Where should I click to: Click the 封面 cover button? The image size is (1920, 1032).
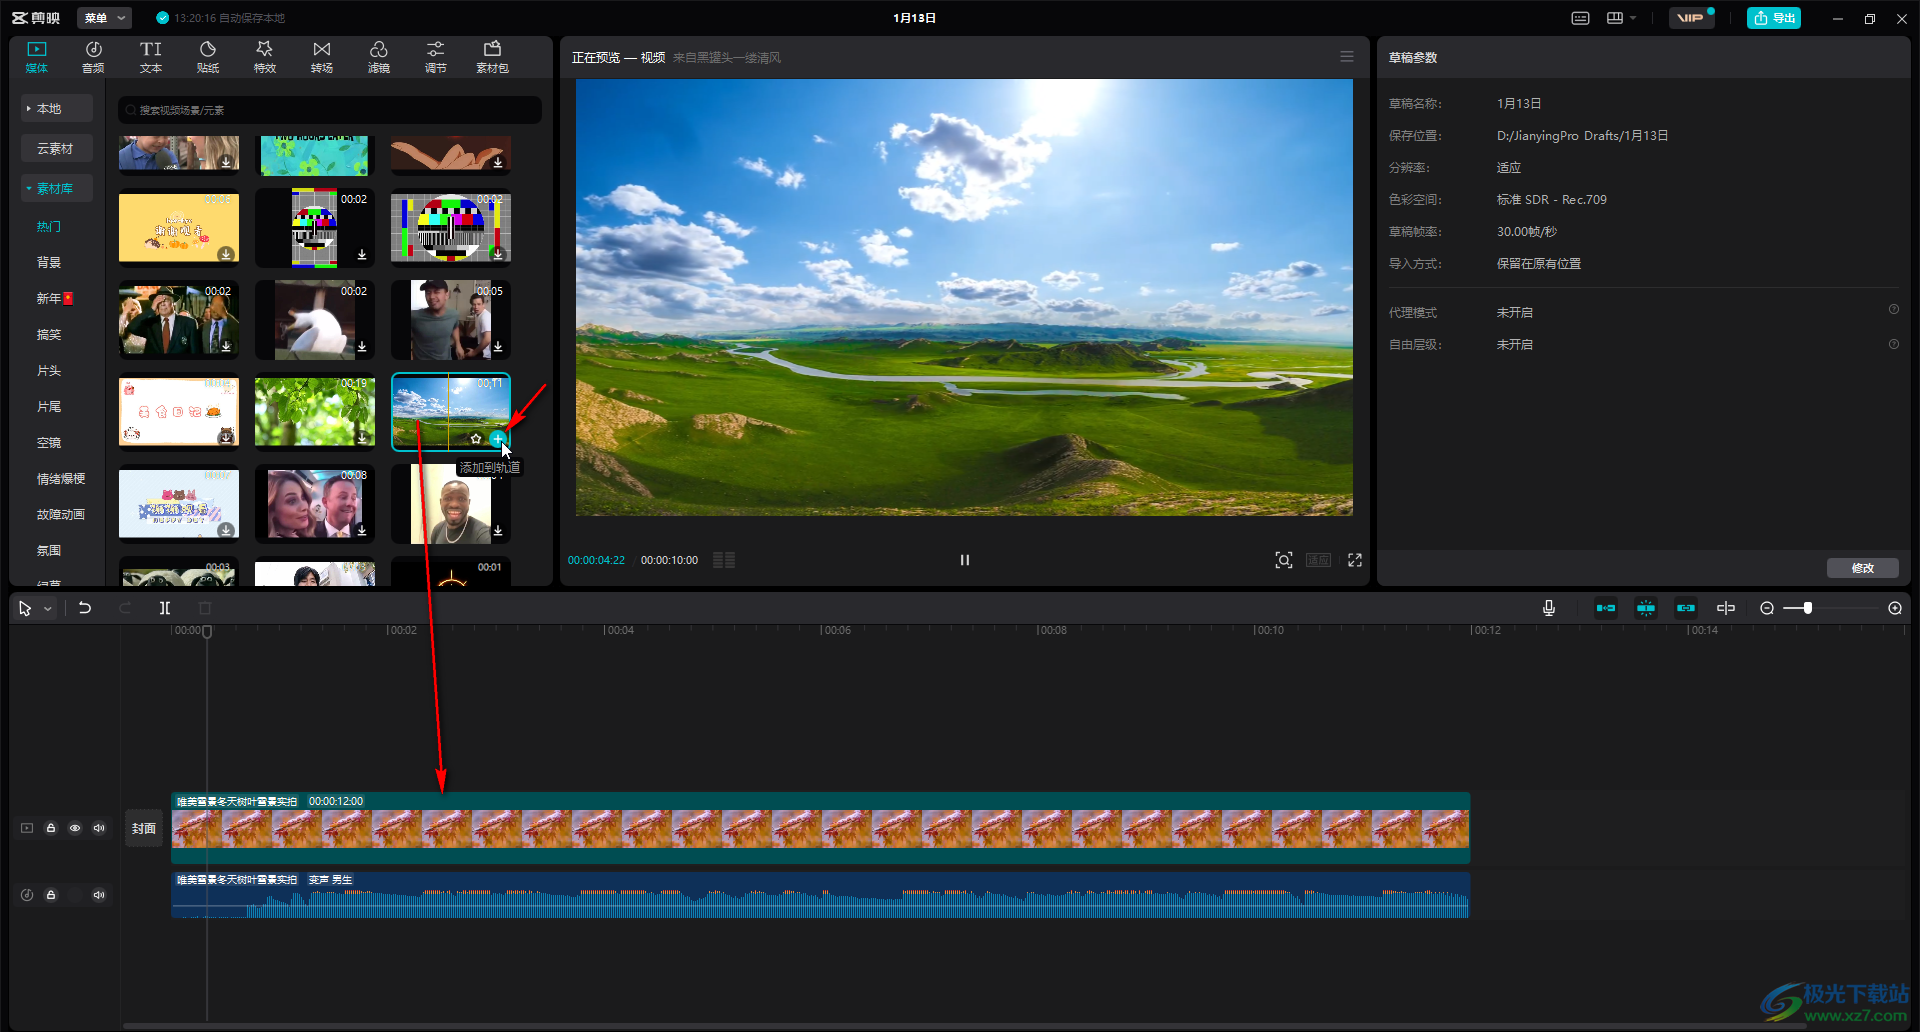coord(144,828)
